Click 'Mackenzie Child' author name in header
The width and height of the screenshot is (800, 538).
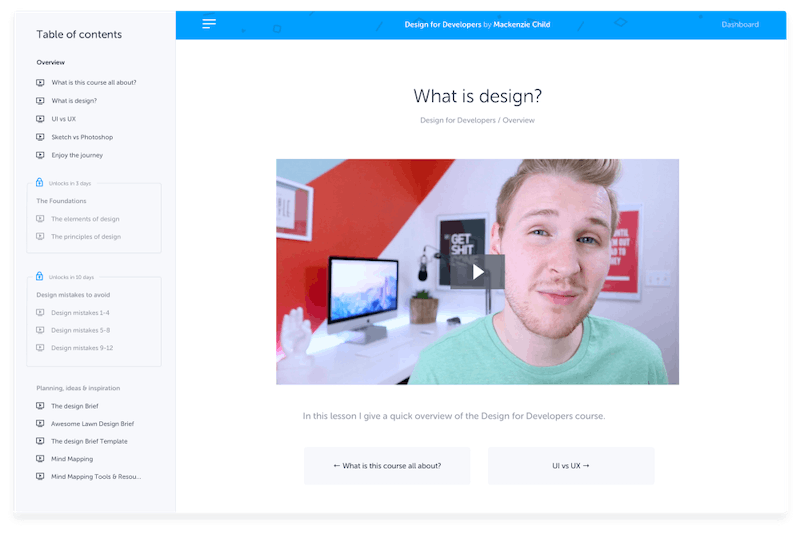(x=521, y=25)
